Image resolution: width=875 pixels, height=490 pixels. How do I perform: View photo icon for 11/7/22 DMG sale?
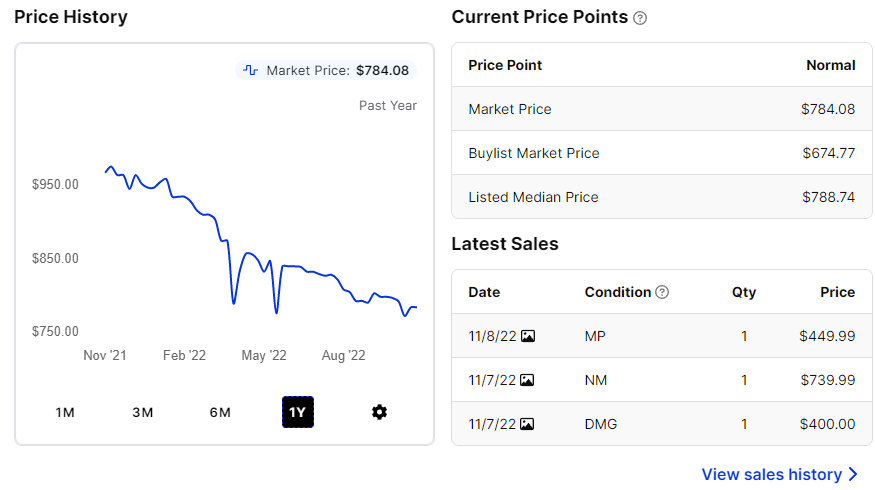pyautogui.click(x=528, y=424)
